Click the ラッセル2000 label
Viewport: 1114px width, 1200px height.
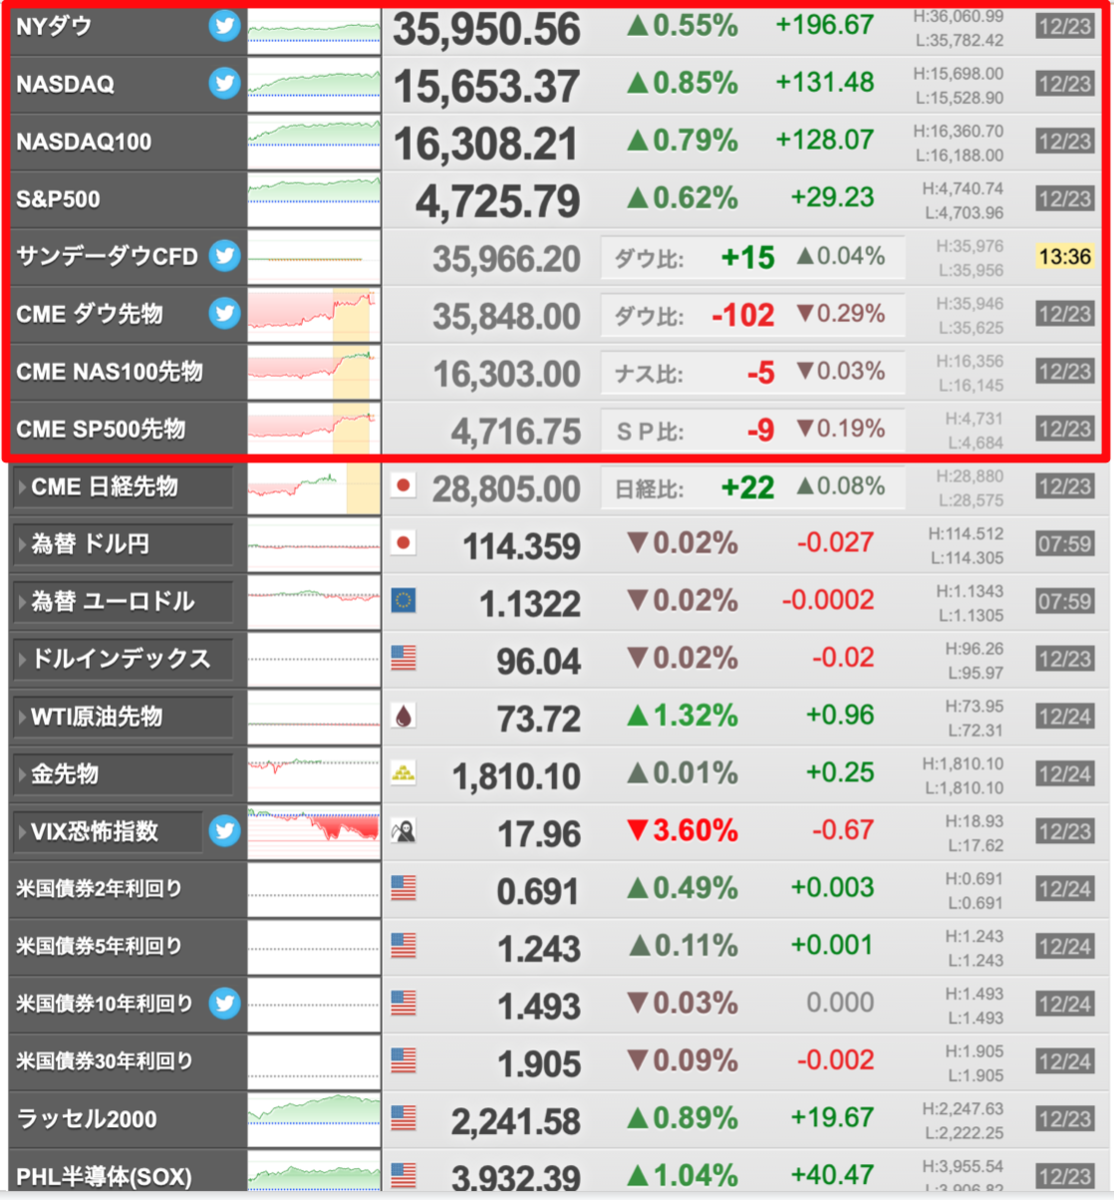pos(87,1119)
